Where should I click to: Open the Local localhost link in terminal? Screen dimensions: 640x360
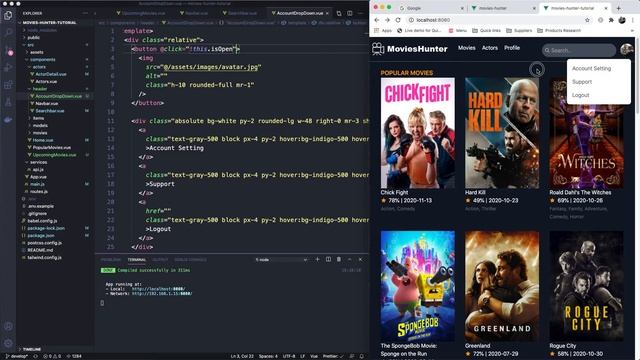point(158,289)
